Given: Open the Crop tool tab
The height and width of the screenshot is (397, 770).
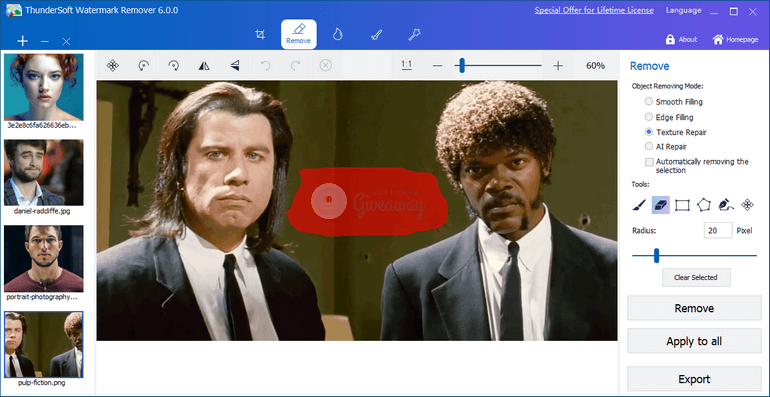Looking at the screenshot, I should coord(260,34).
